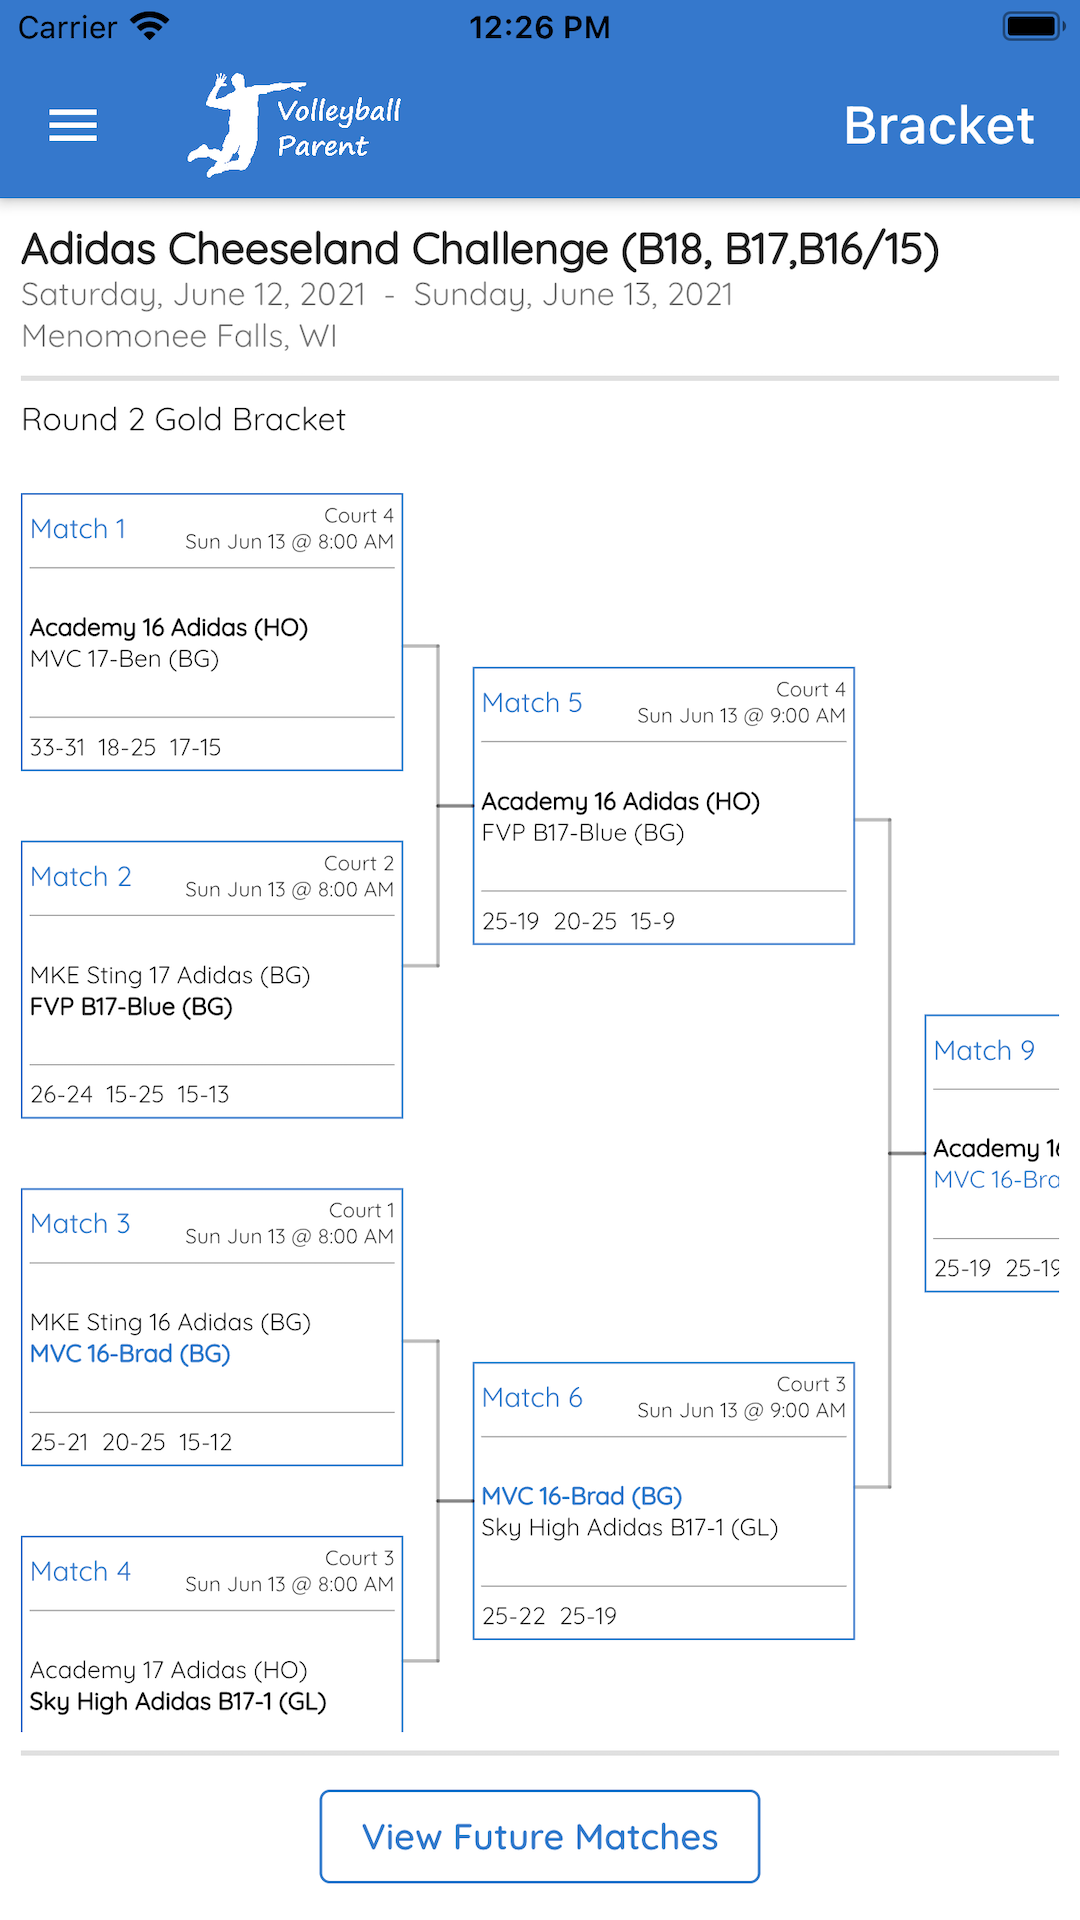This screenshot has height=1920, width=1080.
Task: Tap the Volleyball Parent logo
Action: pyautogui.click(x=295, y=125)
